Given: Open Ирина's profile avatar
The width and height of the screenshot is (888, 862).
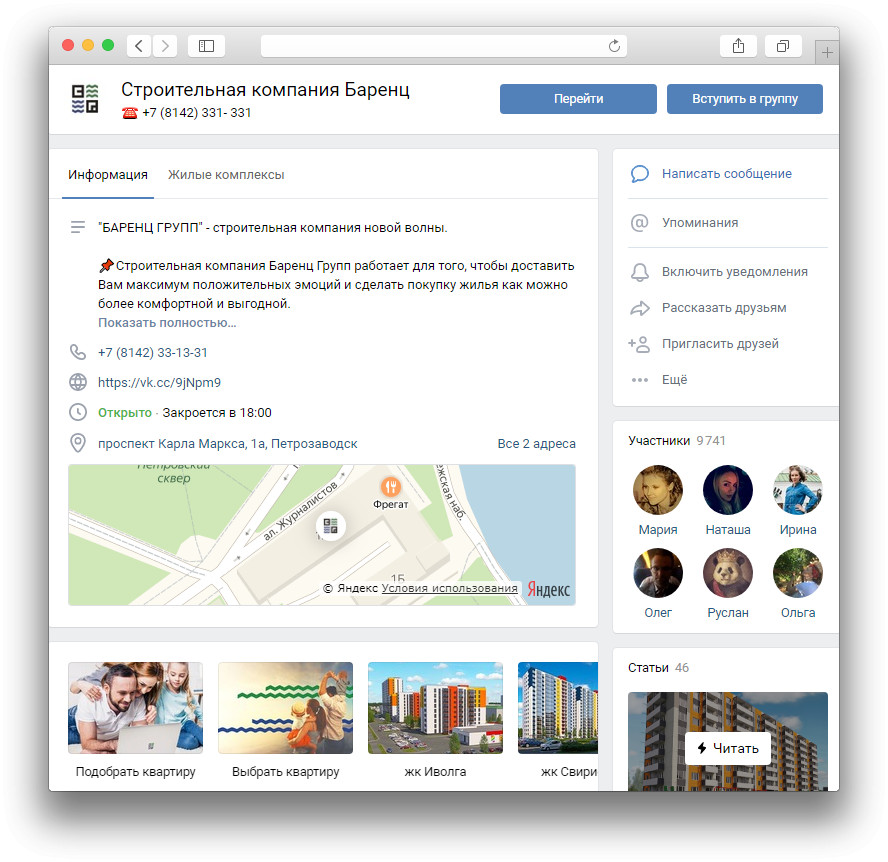Looking at the screenshot, I should pyautogui.click(x=797, y=490).
